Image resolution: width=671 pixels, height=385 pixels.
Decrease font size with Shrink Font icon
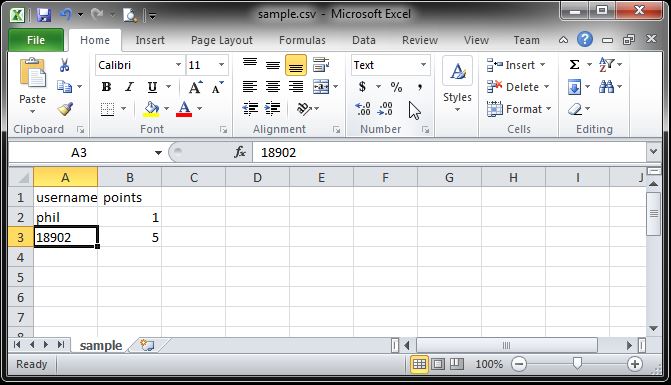coord(217,87)
